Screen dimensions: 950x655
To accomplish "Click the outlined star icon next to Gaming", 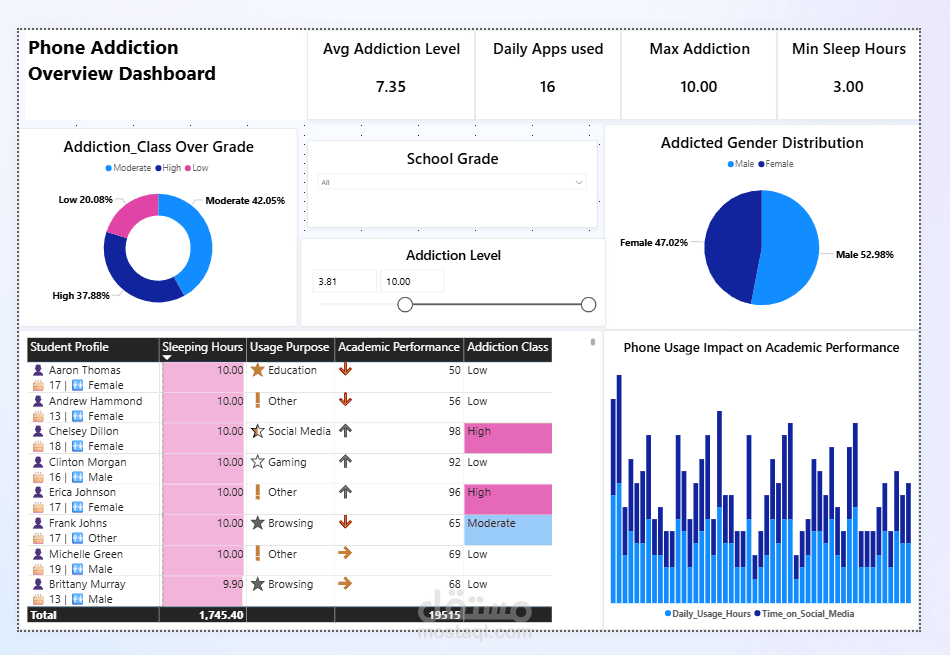I will pyautogui.click(x=257, y=462).
